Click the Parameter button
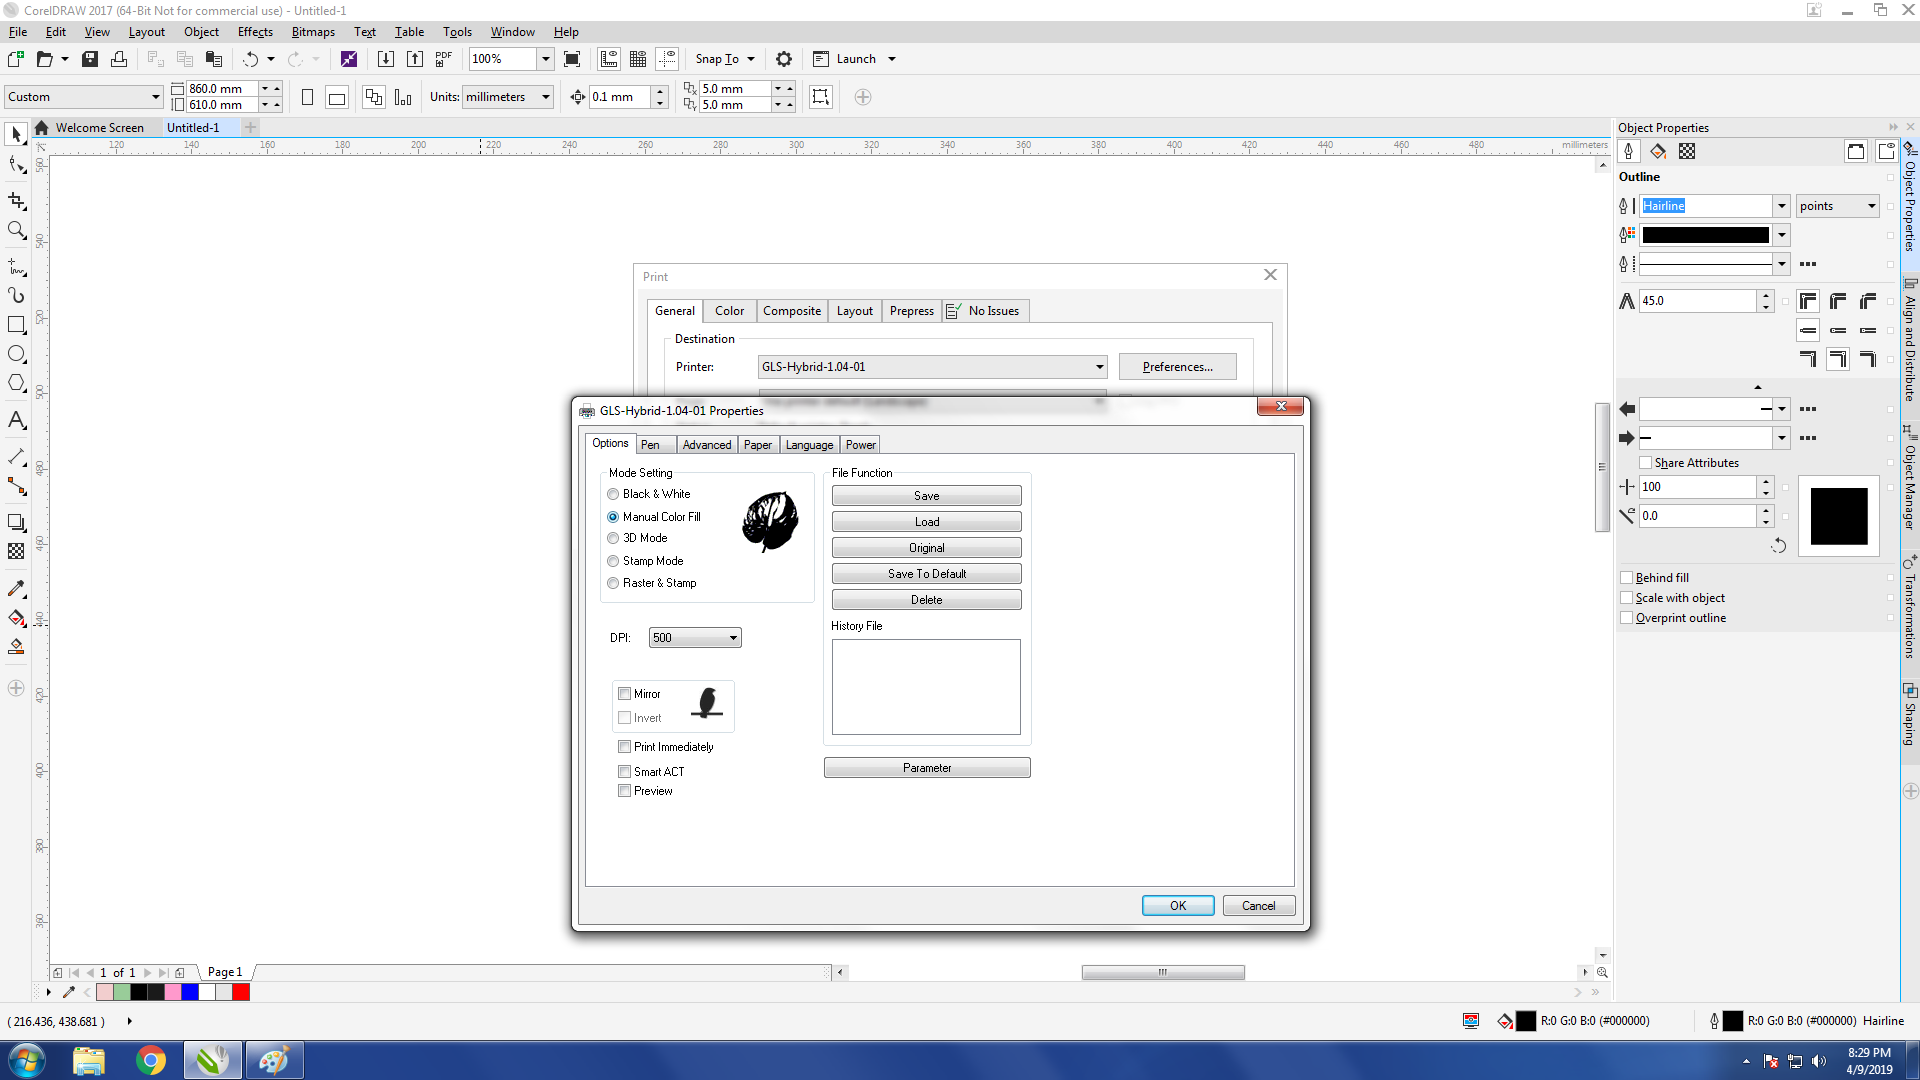This screenshot has width=1920, height=1080. click(x=927, y=768)
